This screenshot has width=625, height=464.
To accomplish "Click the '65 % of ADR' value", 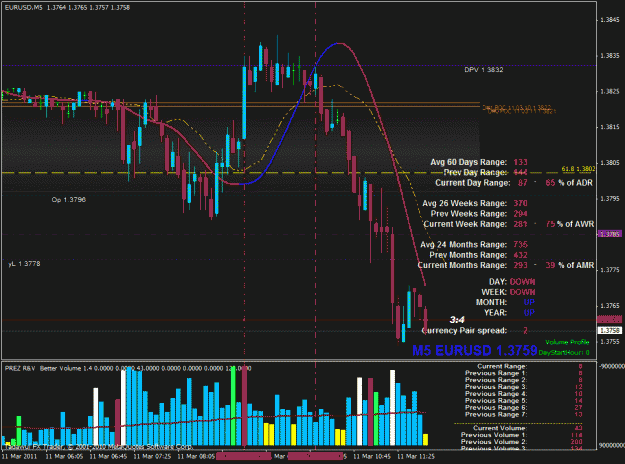I will tap(569, 183).
